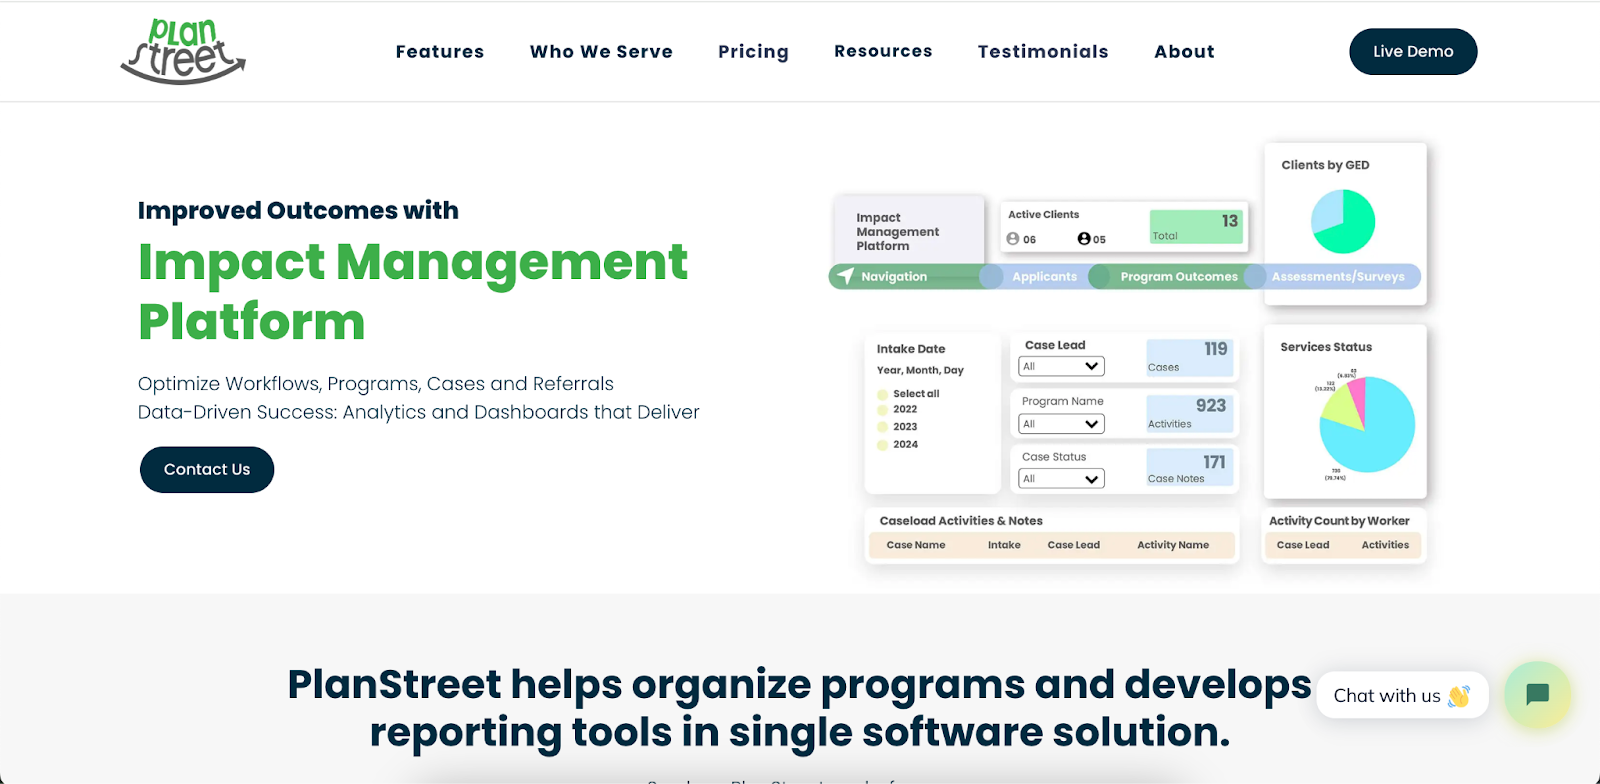Toggle the Select all radio option
1600x784 pixels.
[883, 394]
